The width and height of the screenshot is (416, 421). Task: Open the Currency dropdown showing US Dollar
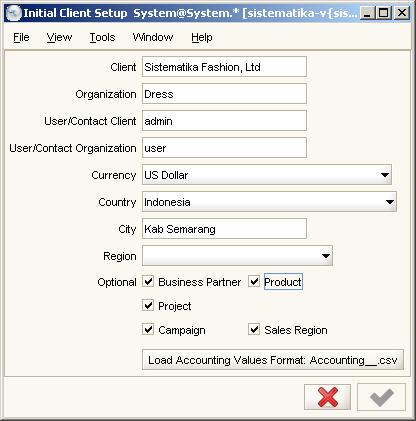tap(267, 175)
